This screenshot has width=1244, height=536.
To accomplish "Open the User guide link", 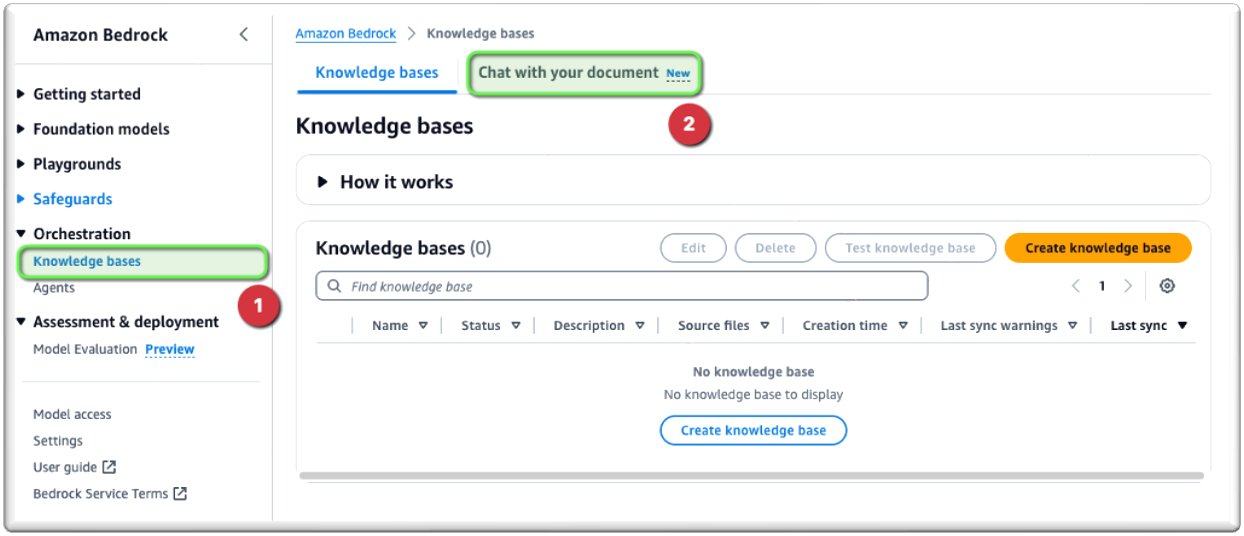I will pos(65,467).
